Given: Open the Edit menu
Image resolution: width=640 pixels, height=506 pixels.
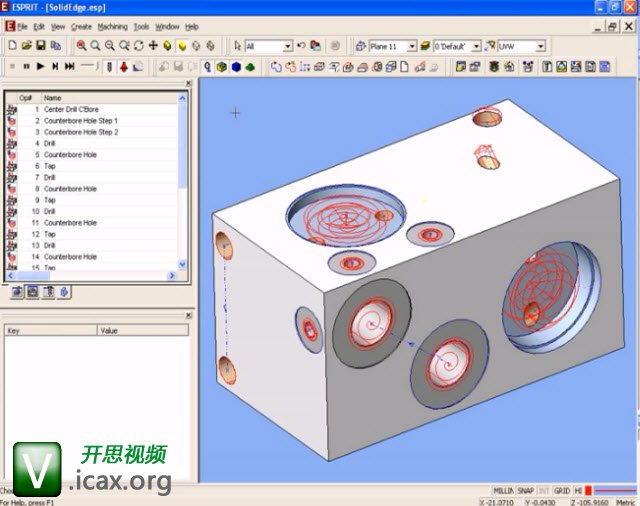Looking at the screenshot, I should [39, 27].
